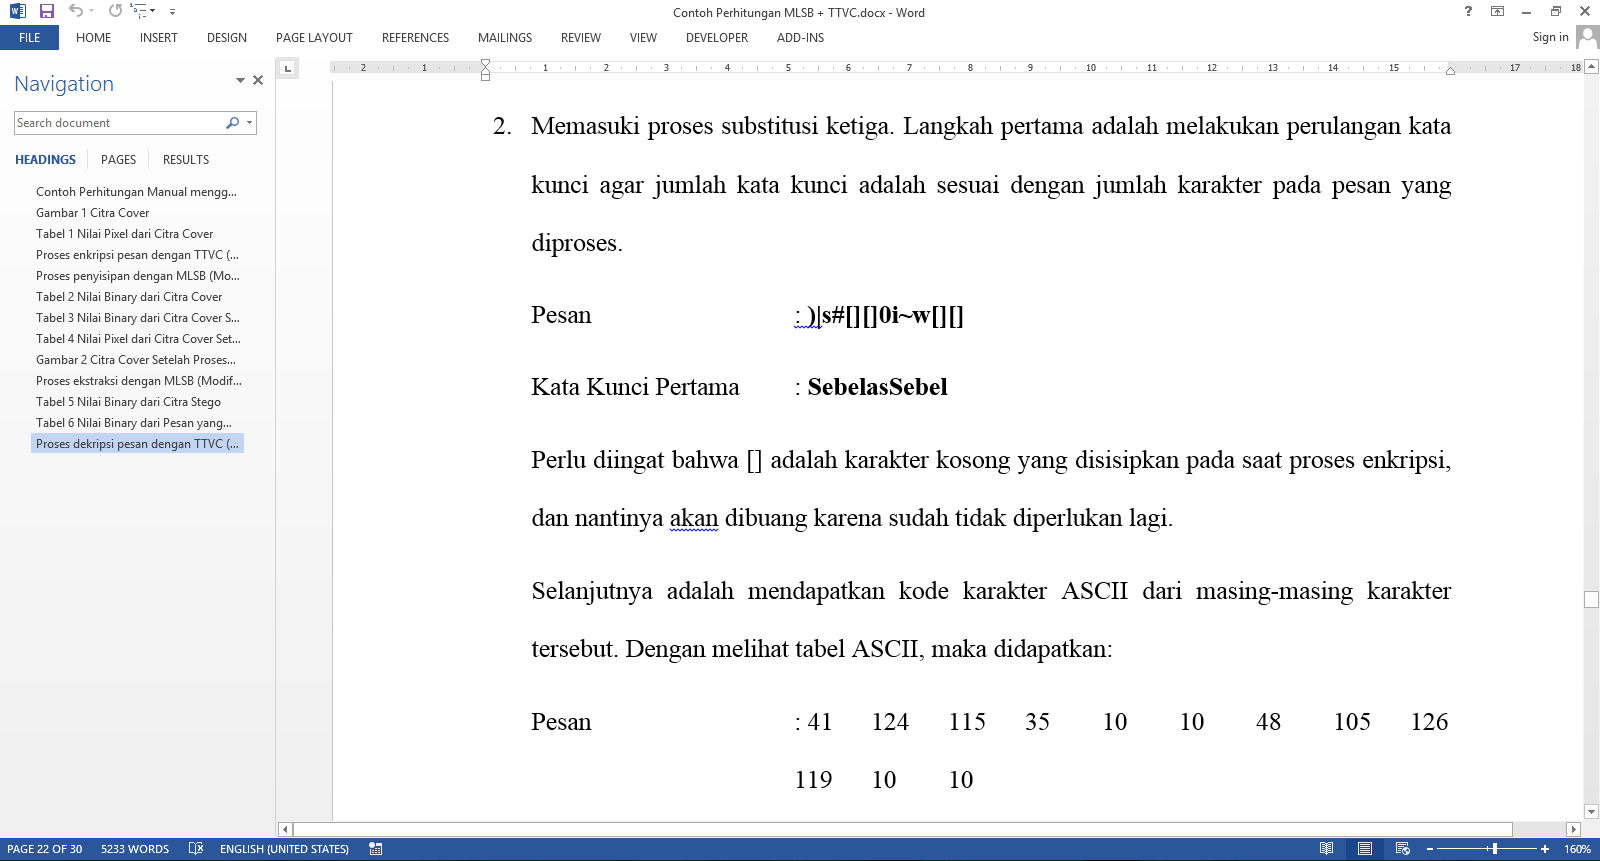
Task: Switch to Web Layout view
Action: (1402, 849)
